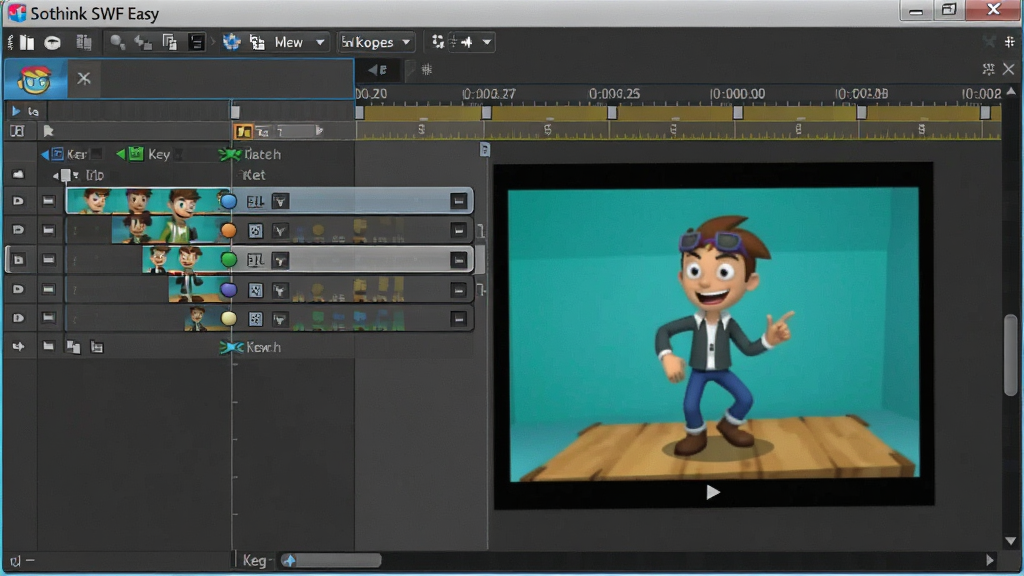Toggle visibility of the yellow-dot layer
Image resolution: width=1024 pixels, height=576 pixels.
tap(18, 318)
